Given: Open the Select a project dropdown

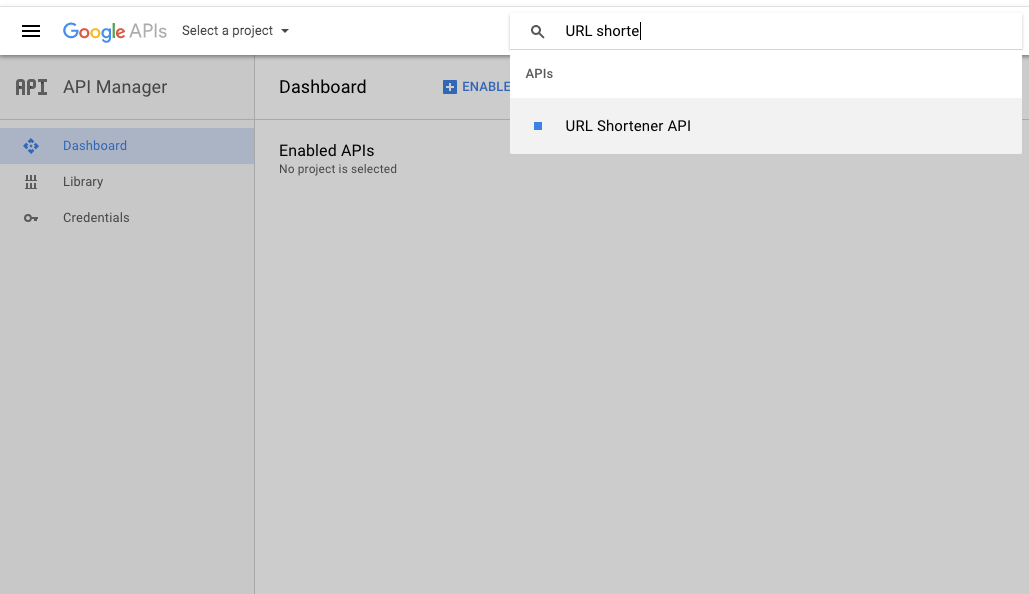Looking at the screenshot, I should coord(235,31).
